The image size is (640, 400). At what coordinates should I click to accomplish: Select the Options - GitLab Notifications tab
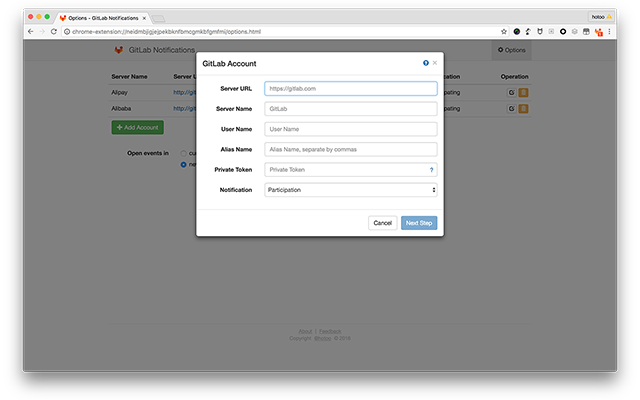pyautogui.click(x=103, y=18)
